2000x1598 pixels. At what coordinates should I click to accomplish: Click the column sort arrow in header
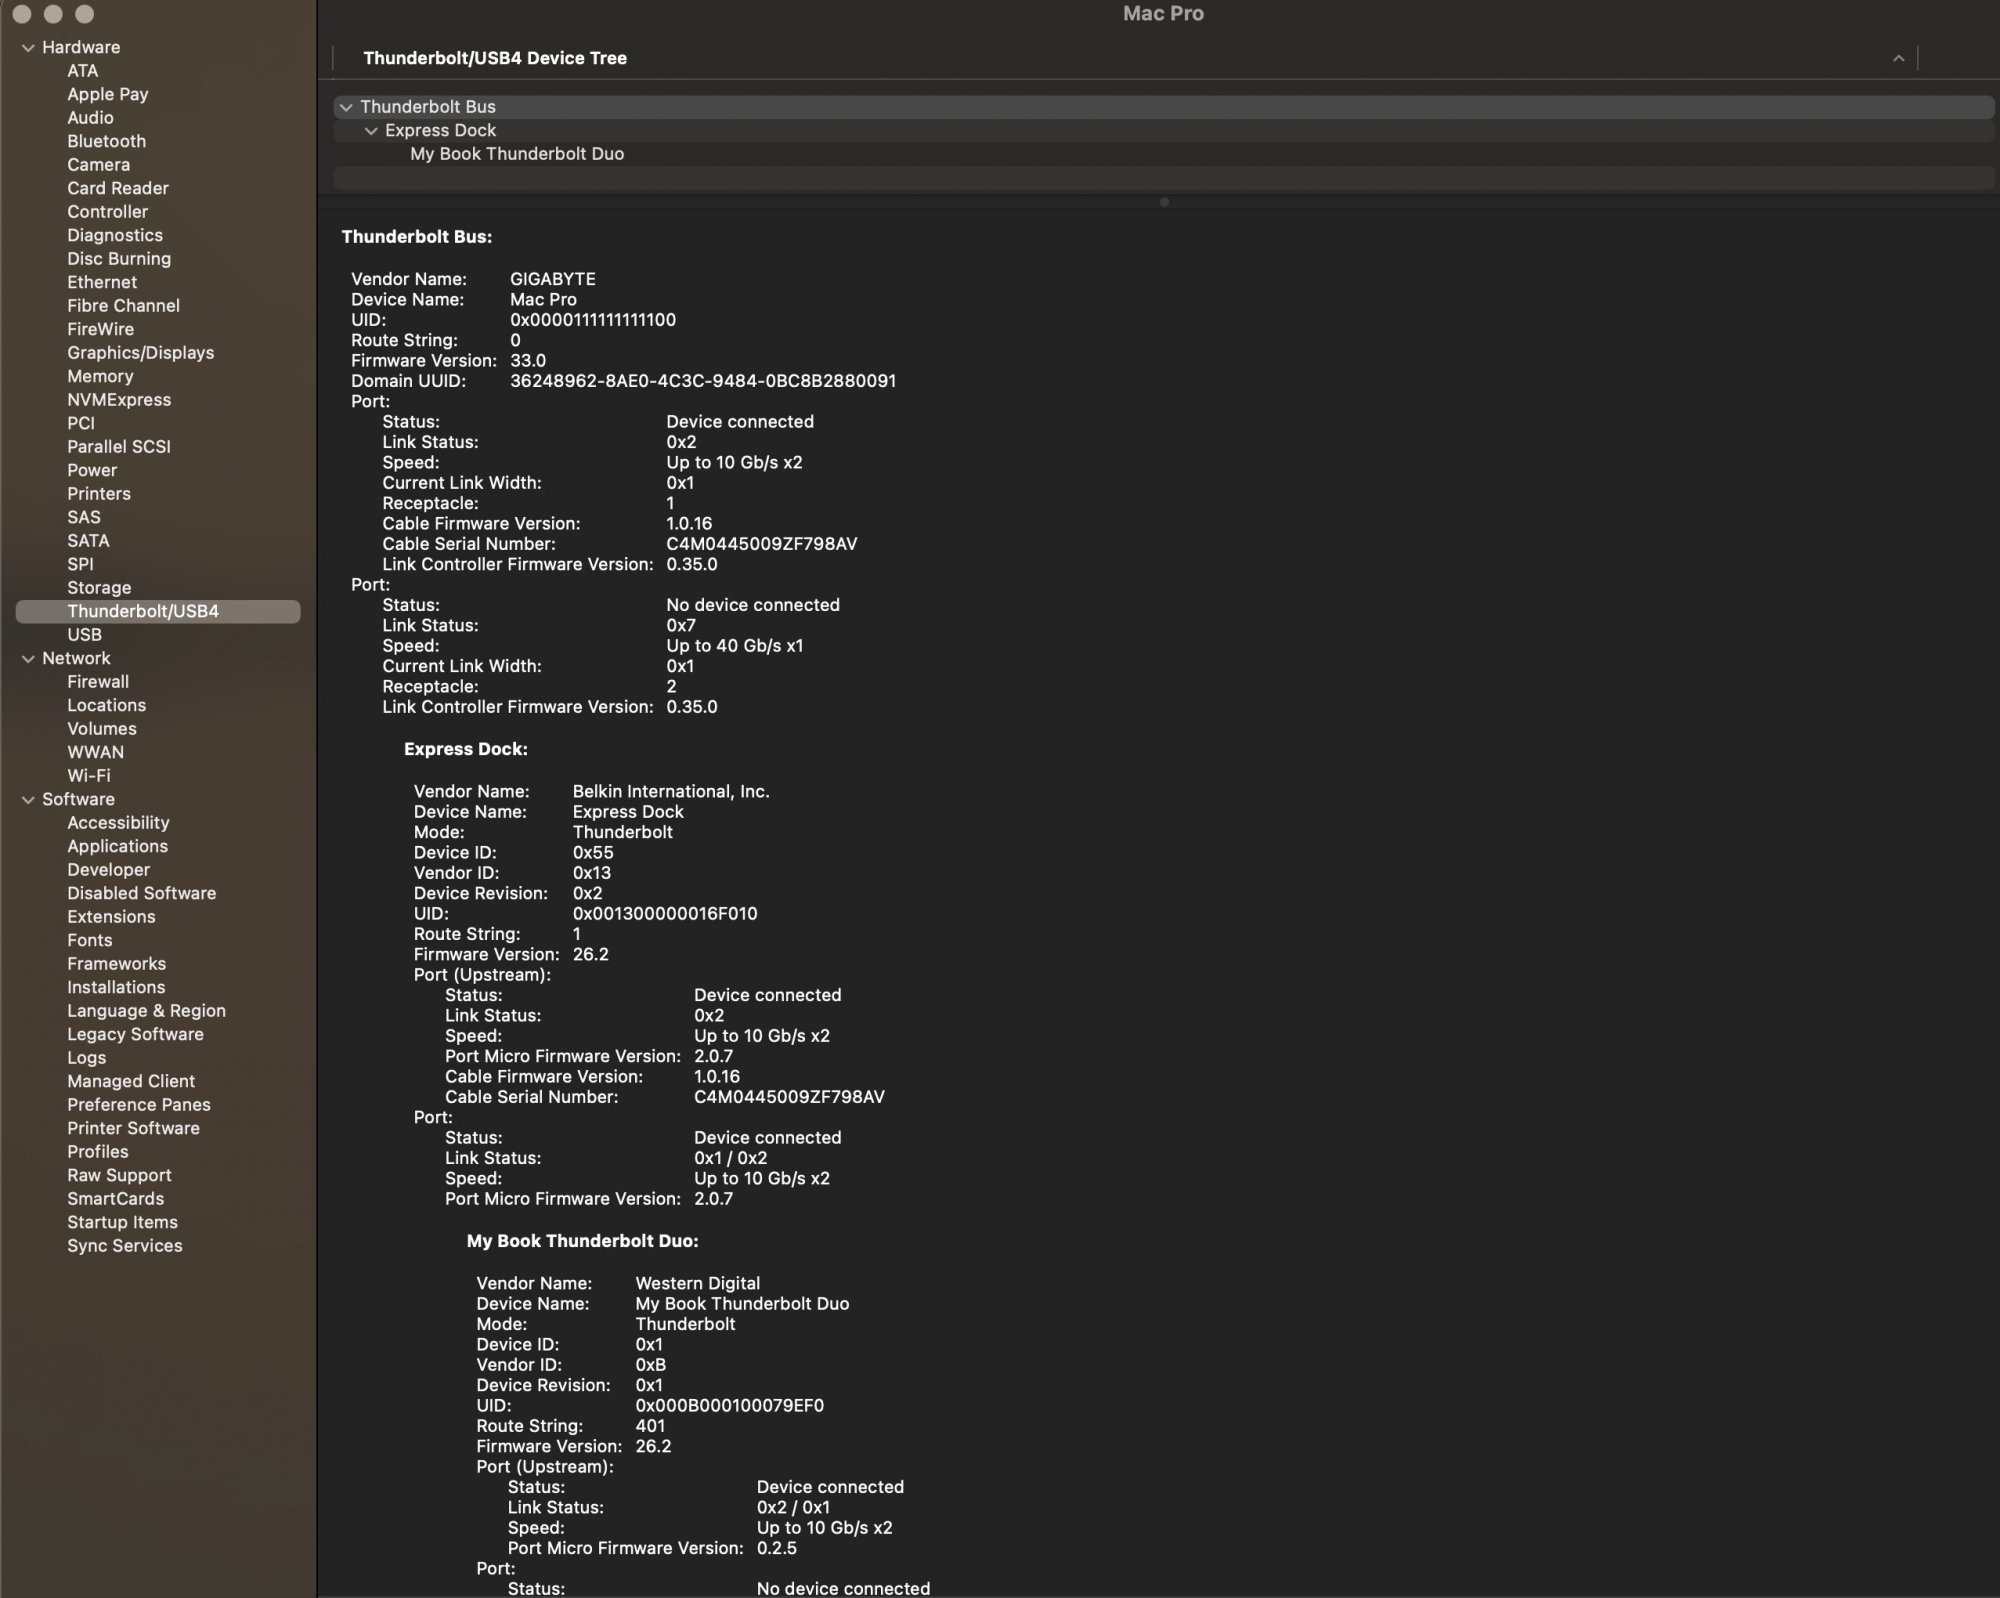click(x=1897, y=58)
